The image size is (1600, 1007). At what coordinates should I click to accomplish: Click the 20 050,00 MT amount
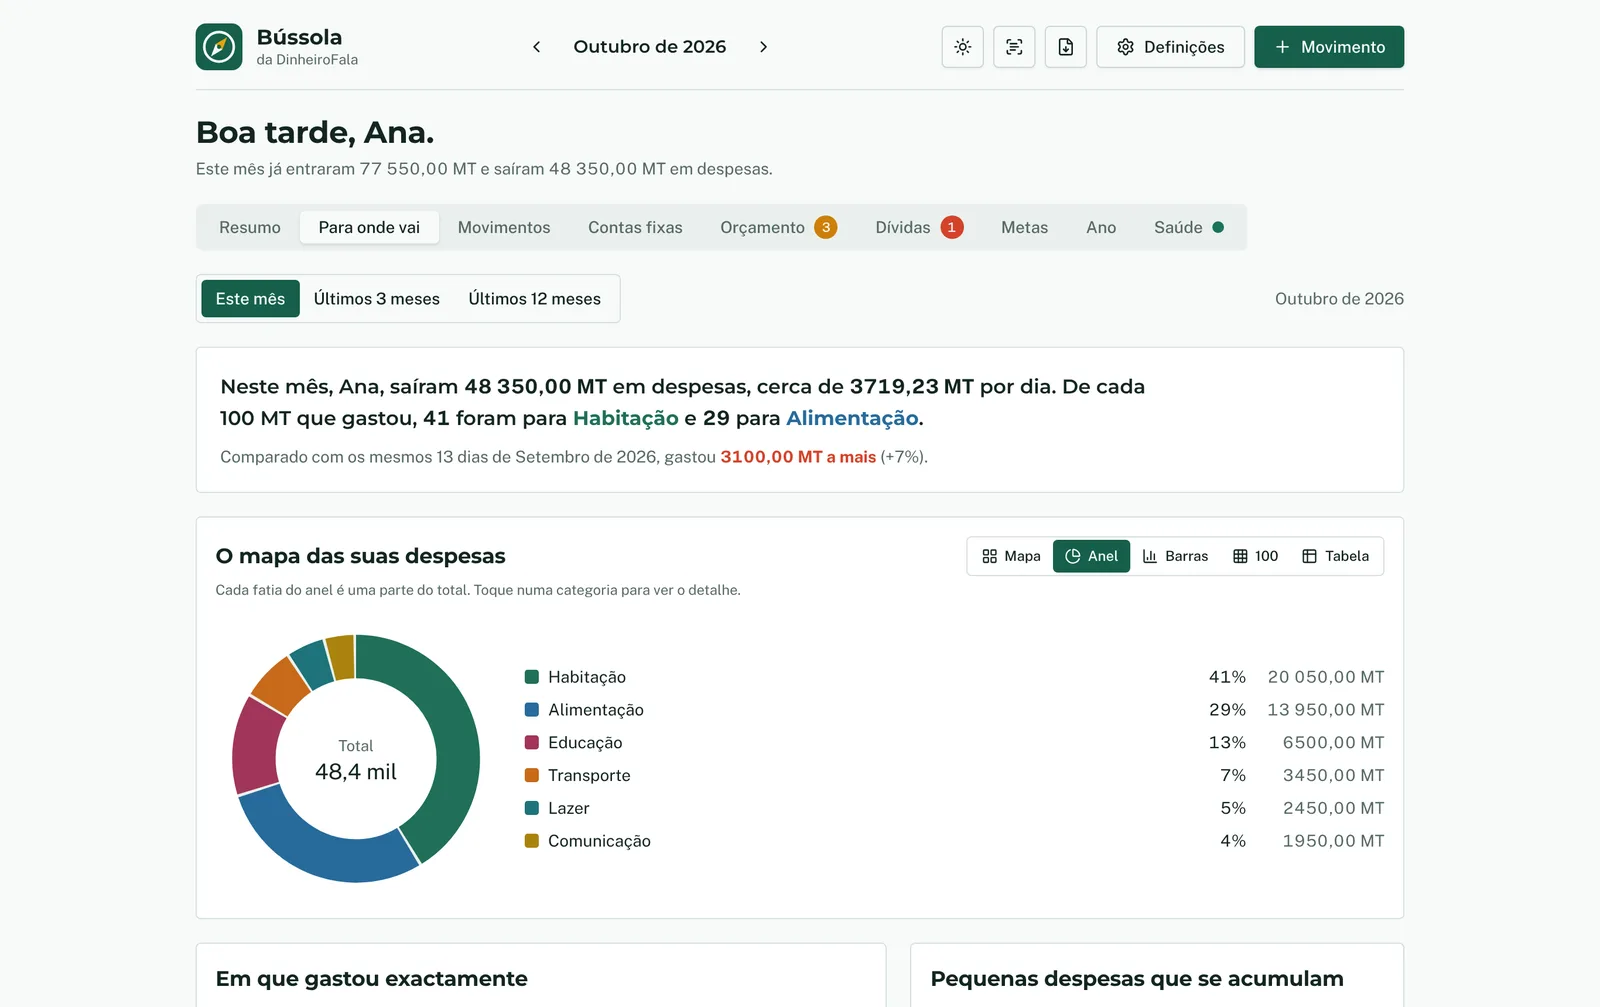point(1326,677)
